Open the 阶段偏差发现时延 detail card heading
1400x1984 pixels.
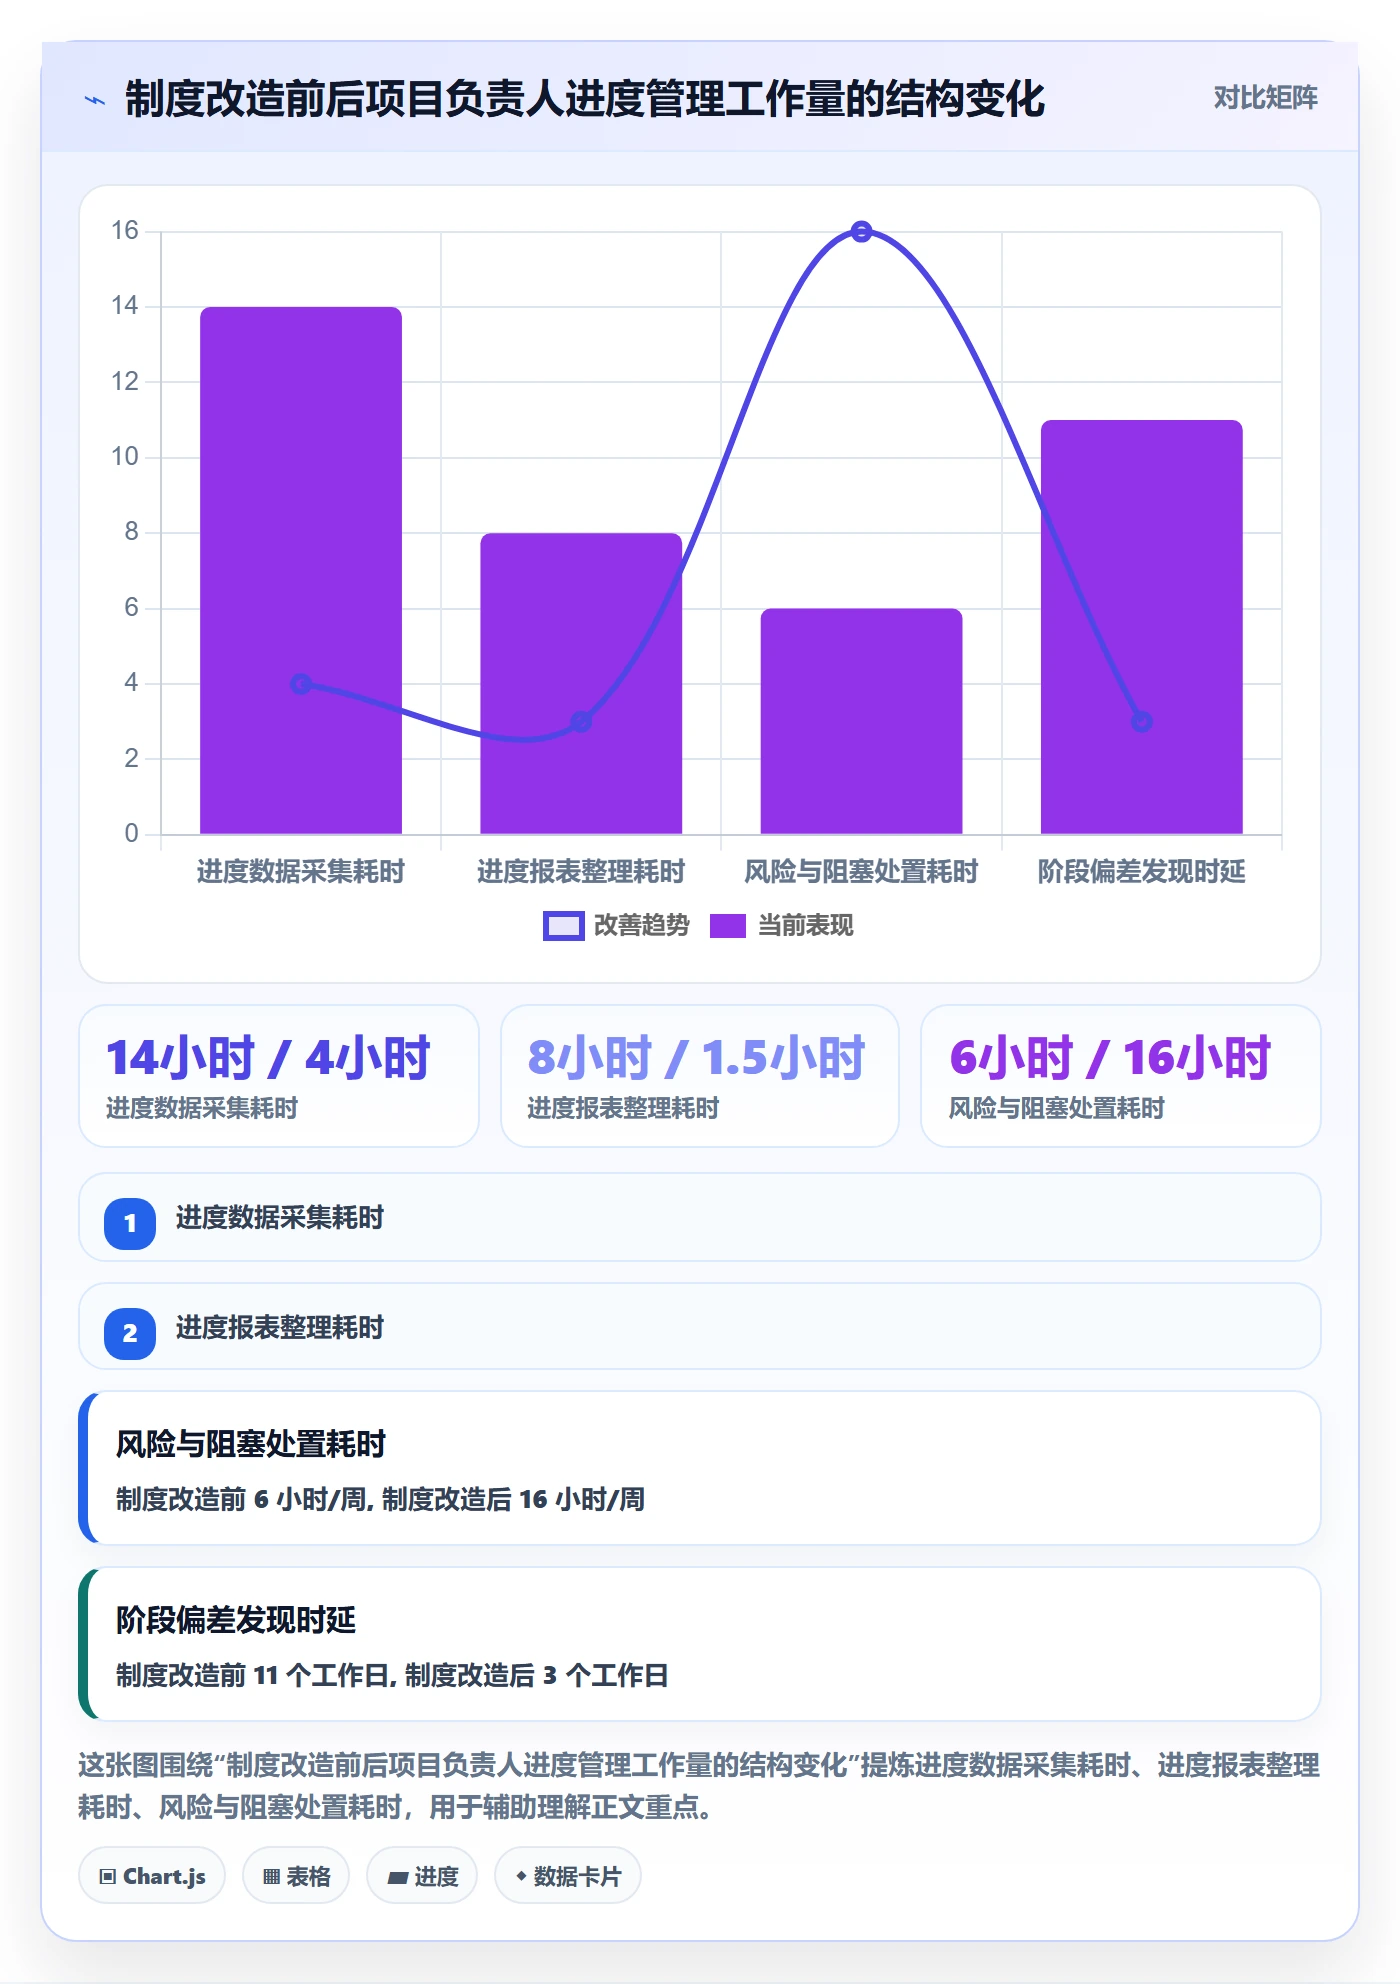point(236,1620)
